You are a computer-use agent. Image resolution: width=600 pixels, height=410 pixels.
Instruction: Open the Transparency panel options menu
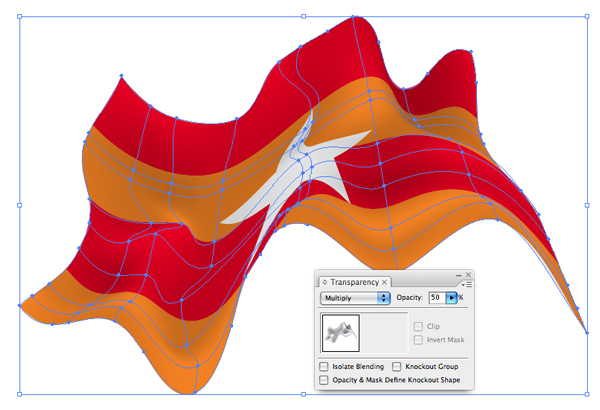pos(466,285)
